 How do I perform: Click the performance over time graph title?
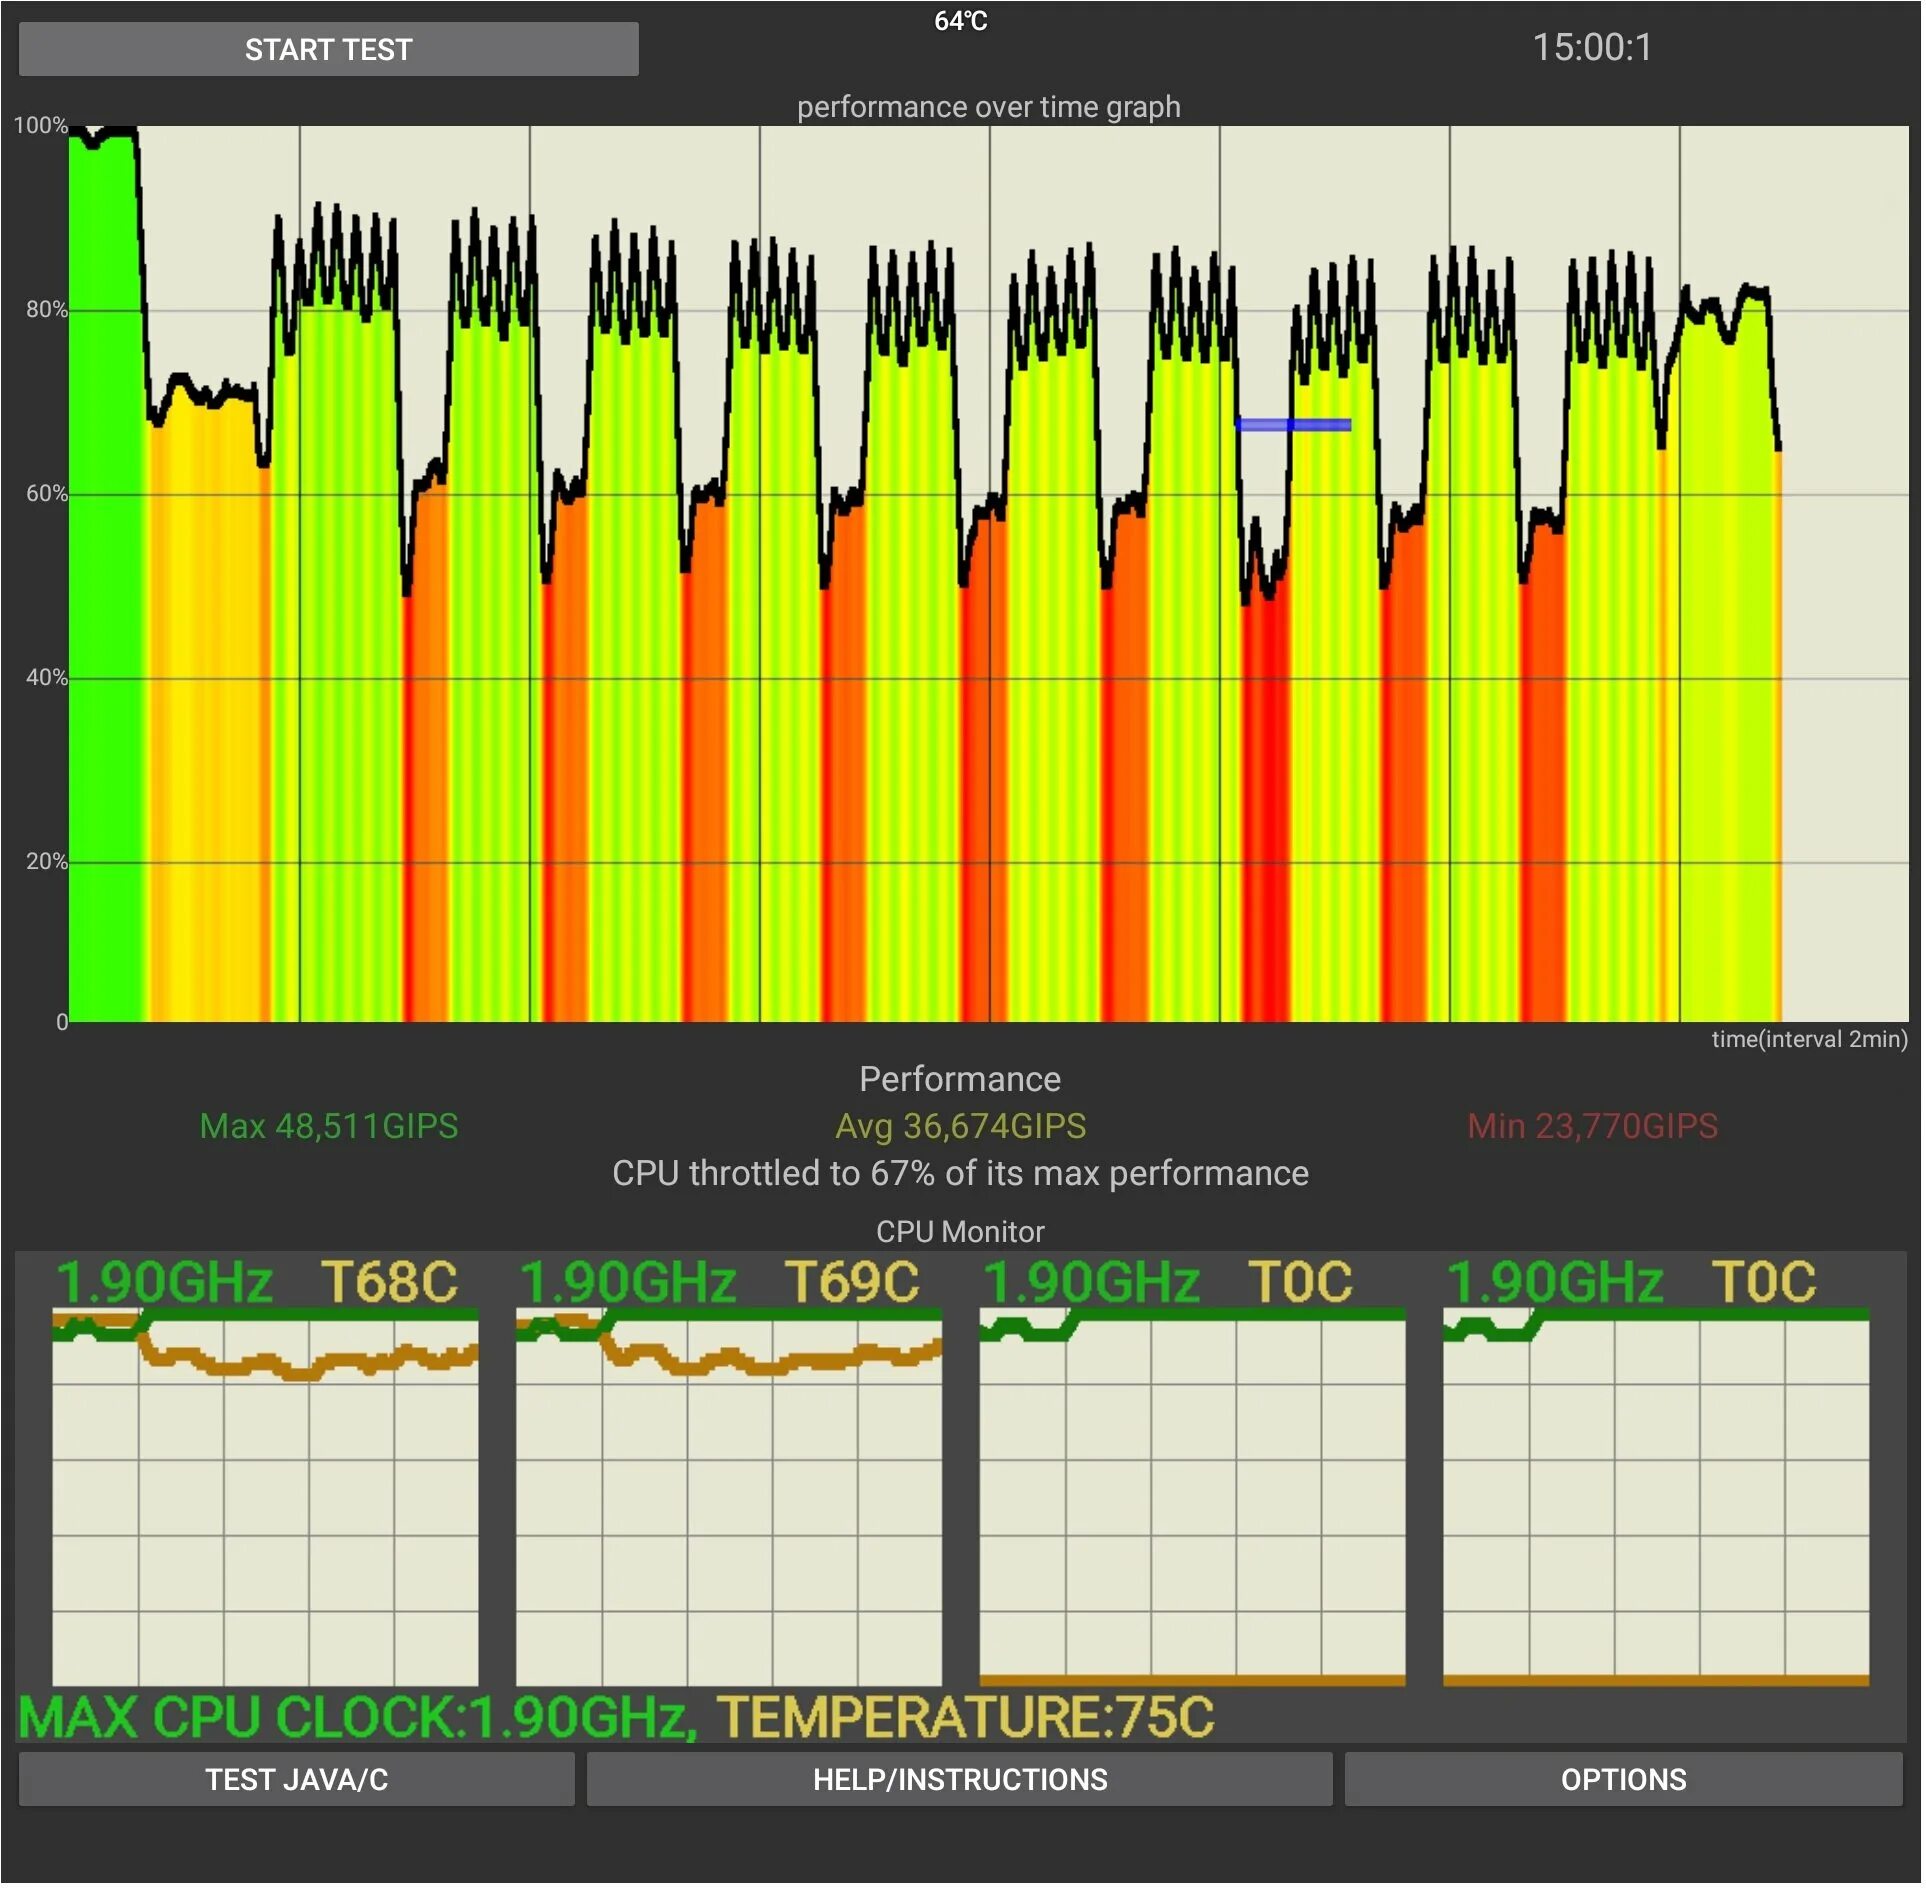990,107
